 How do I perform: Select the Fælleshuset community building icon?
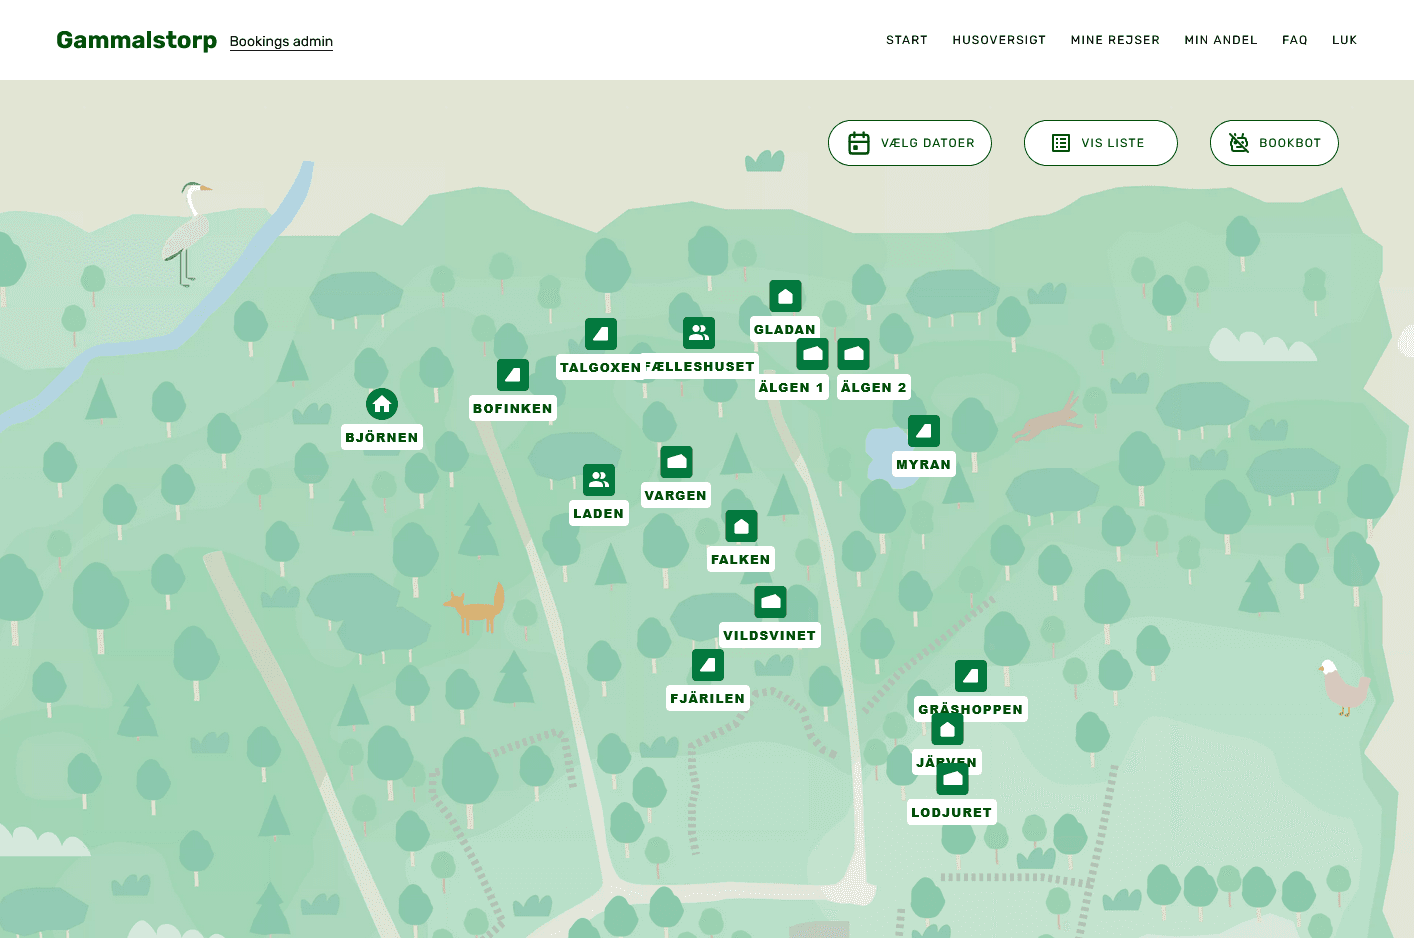[698, 332]
